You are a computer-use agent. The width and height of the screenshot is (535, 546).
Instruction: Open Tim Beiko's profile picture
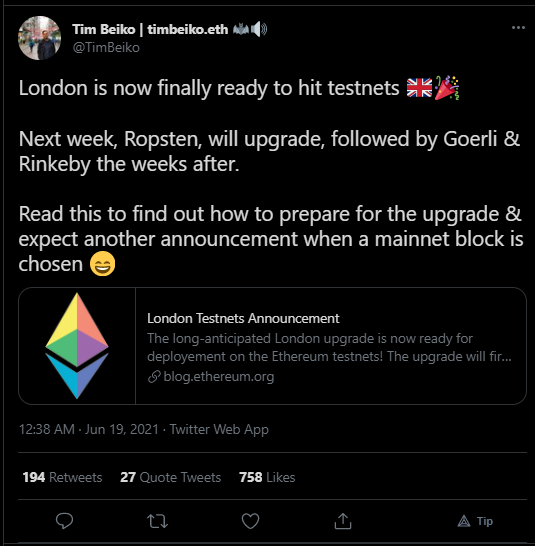(x=39, y=38)
